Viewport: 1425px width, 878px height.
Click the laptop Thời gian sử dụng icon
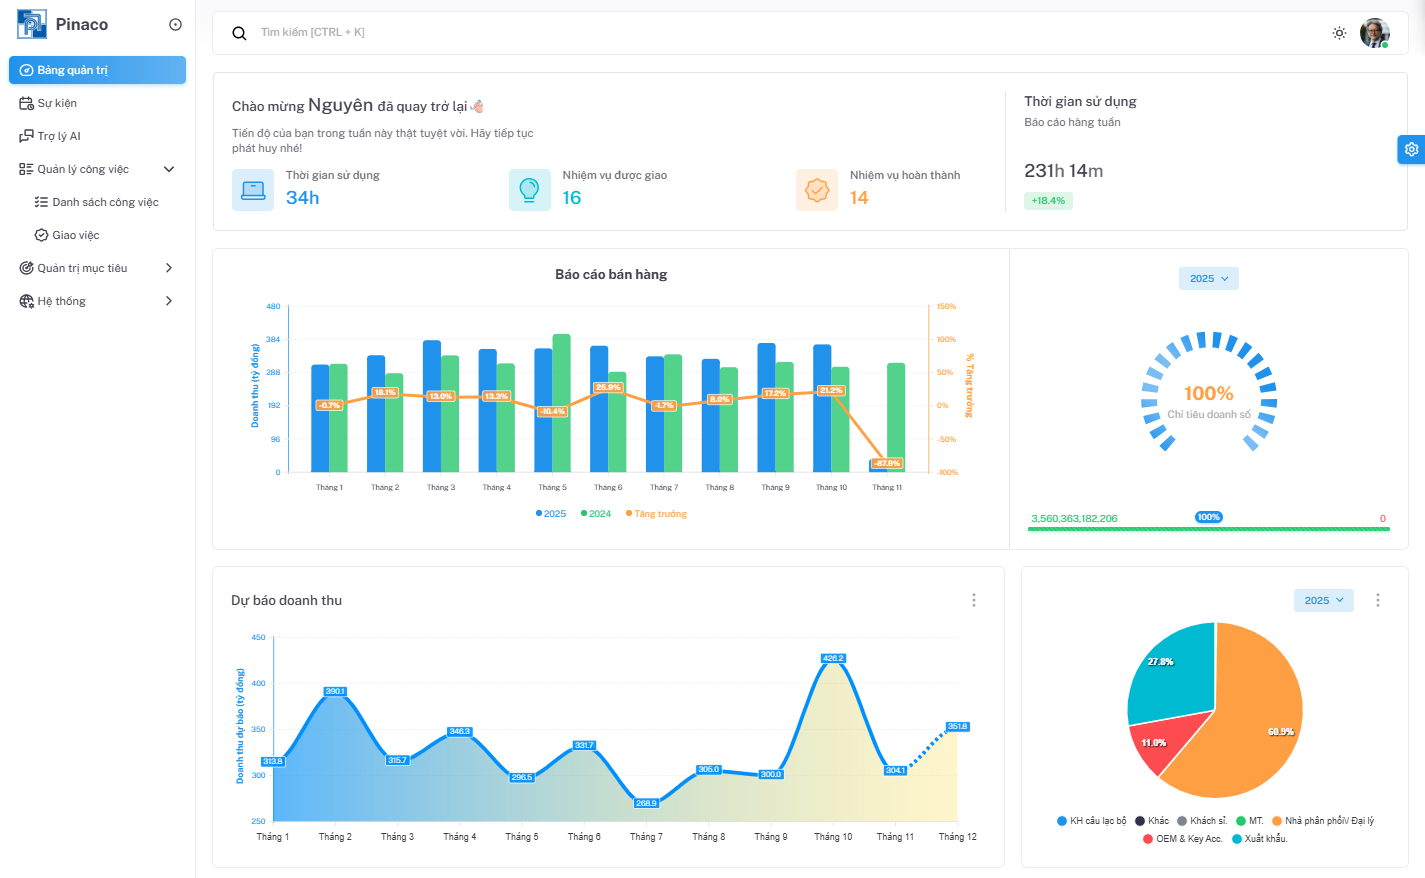tap(253, 190)
